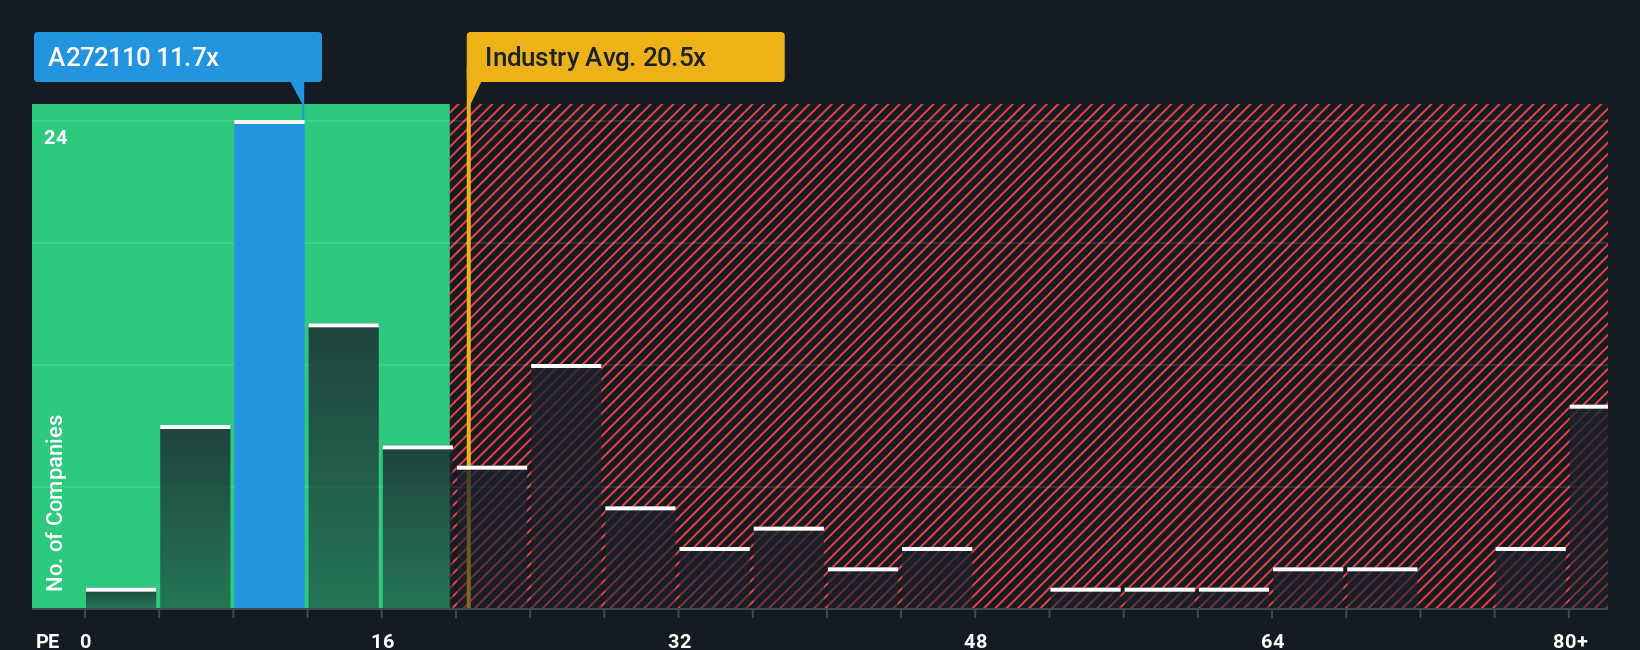This screenshot has width=1640, height=650.
Task: Select the tallest bar in the red hatched zone
Action: click(x=566, y=486)
